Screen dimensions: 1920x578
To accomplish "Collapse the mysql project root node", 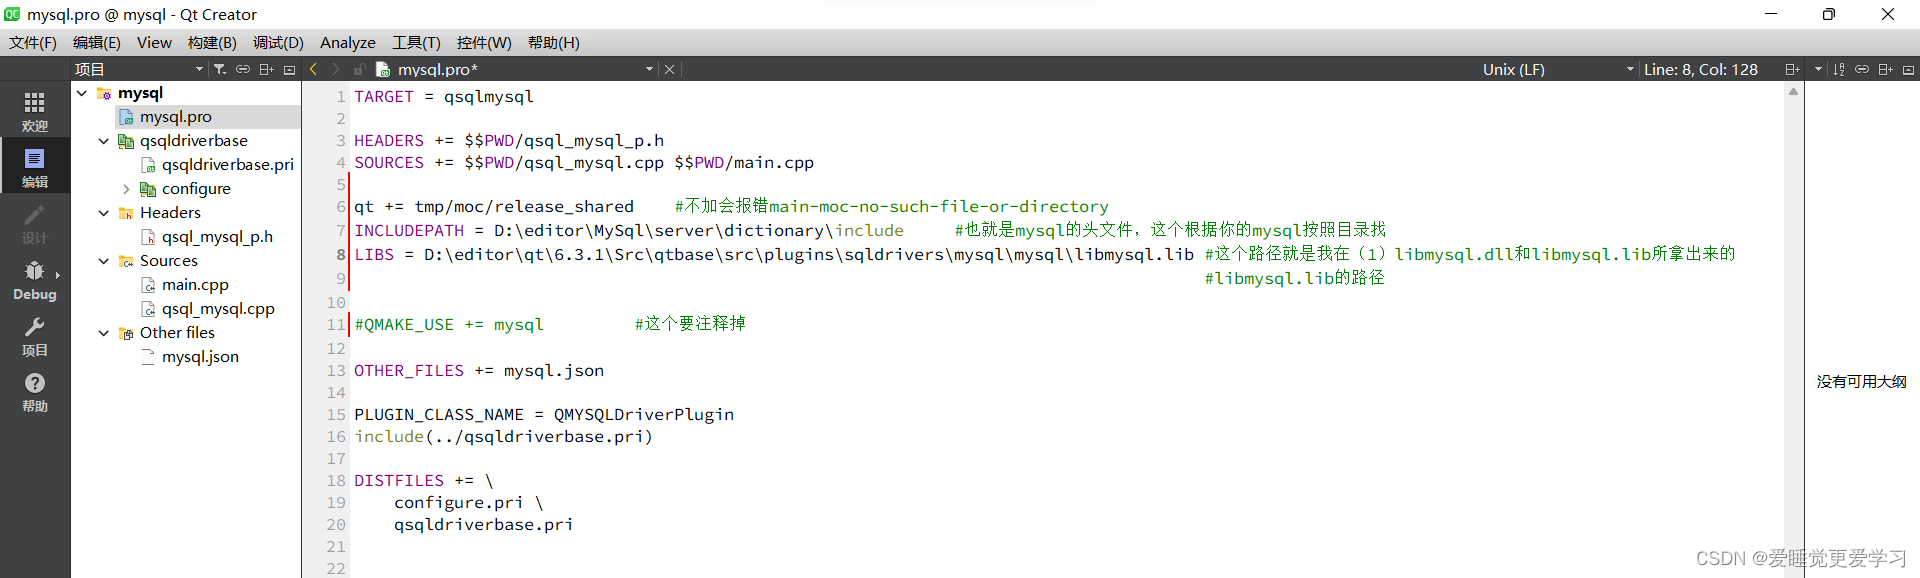I will pyautogui.click(x=82, y=93).
